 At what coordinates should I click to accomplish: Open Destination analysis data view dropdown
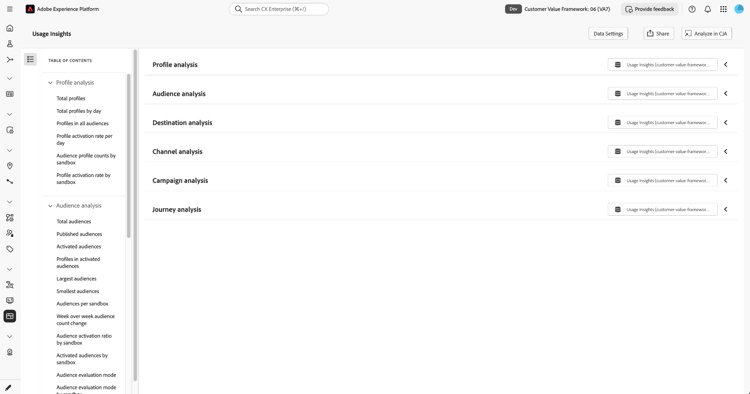coord(662,122)
